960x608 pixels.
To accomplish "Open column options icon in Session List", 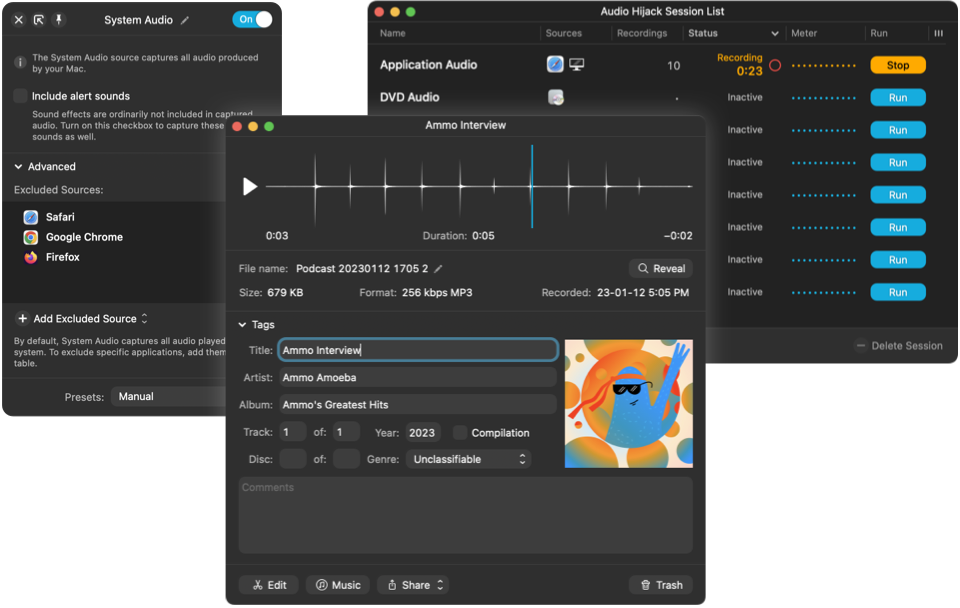I will pos(939,33).
